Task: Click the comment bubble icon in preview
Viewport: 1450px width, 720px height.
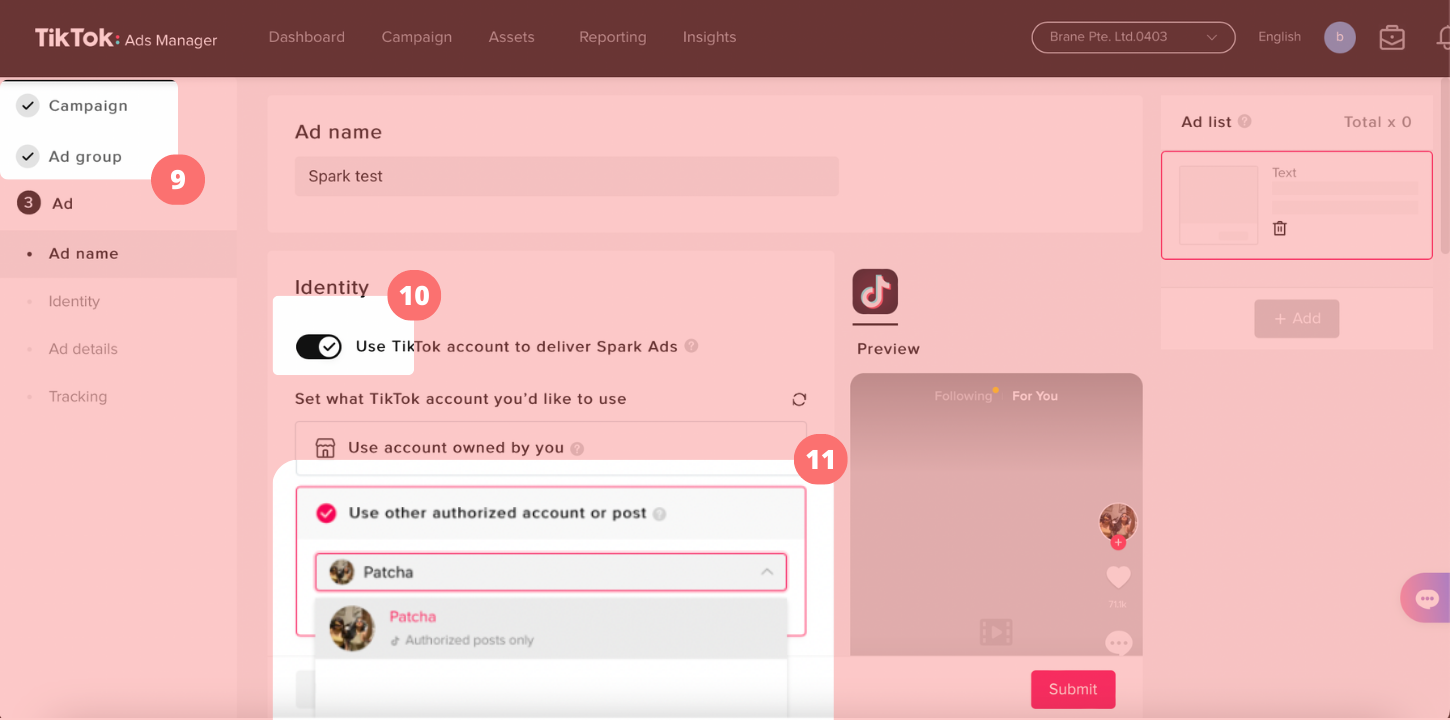Action: (1118, 642)
